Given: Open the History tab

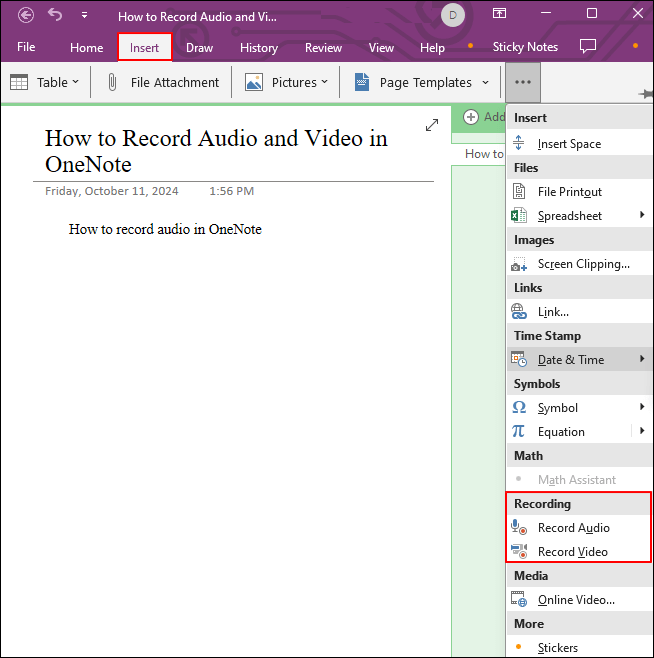Looking at the screenshot, I should 259,48.
